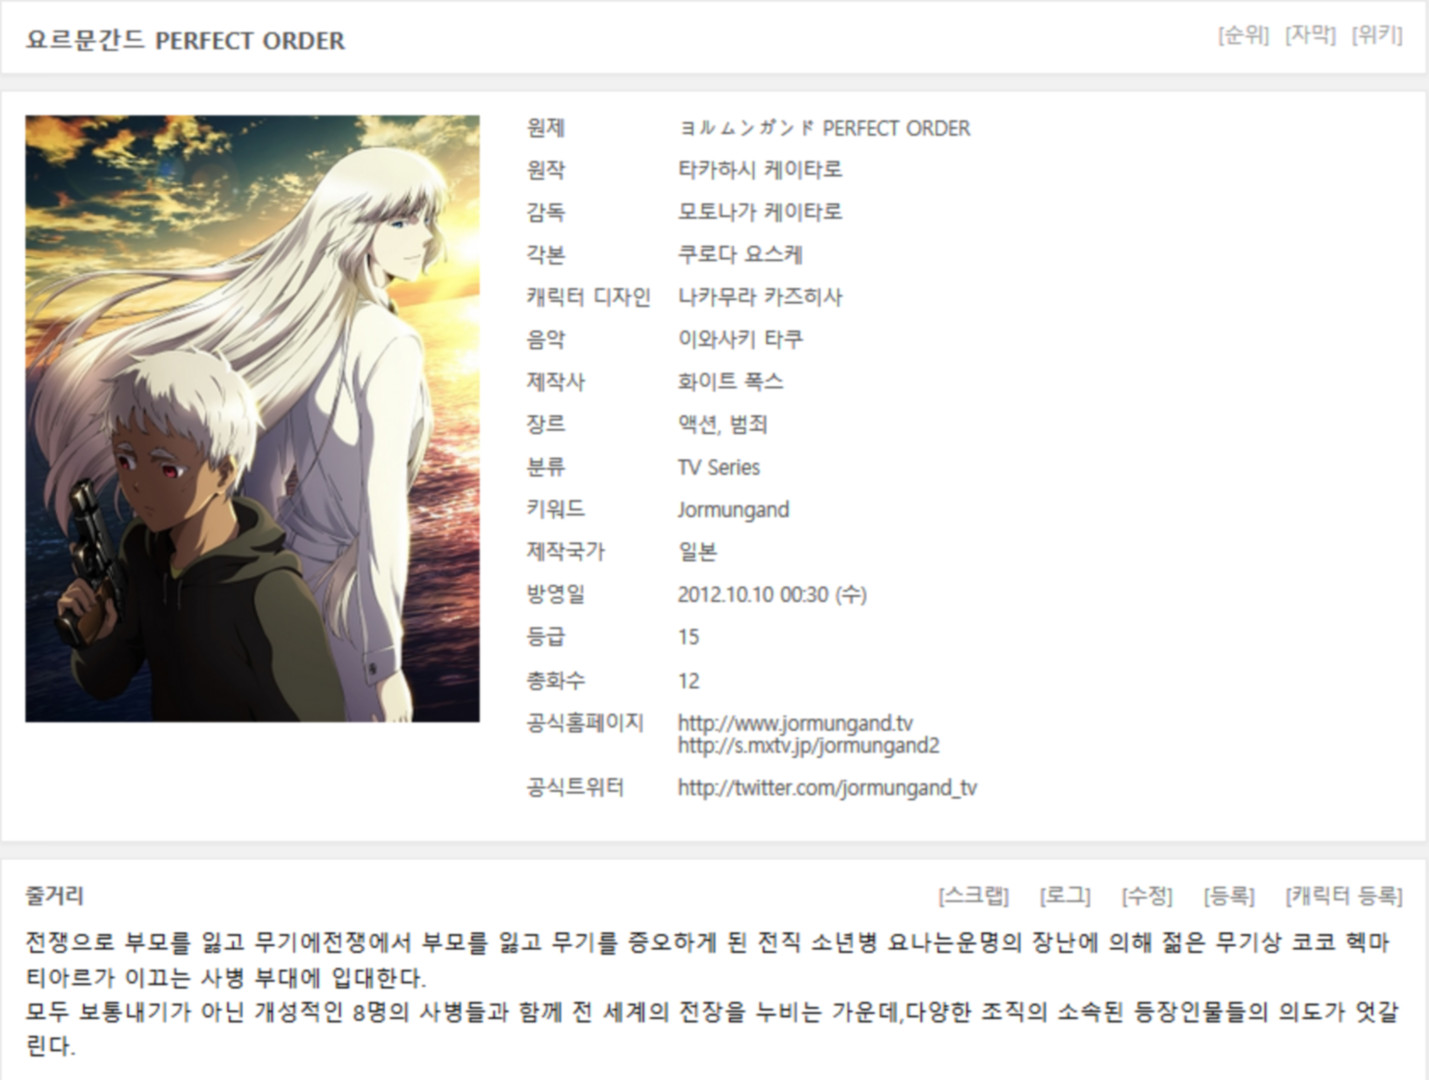1429x1080 pixels.
Task: Click production country 일본
Action: 697,551
